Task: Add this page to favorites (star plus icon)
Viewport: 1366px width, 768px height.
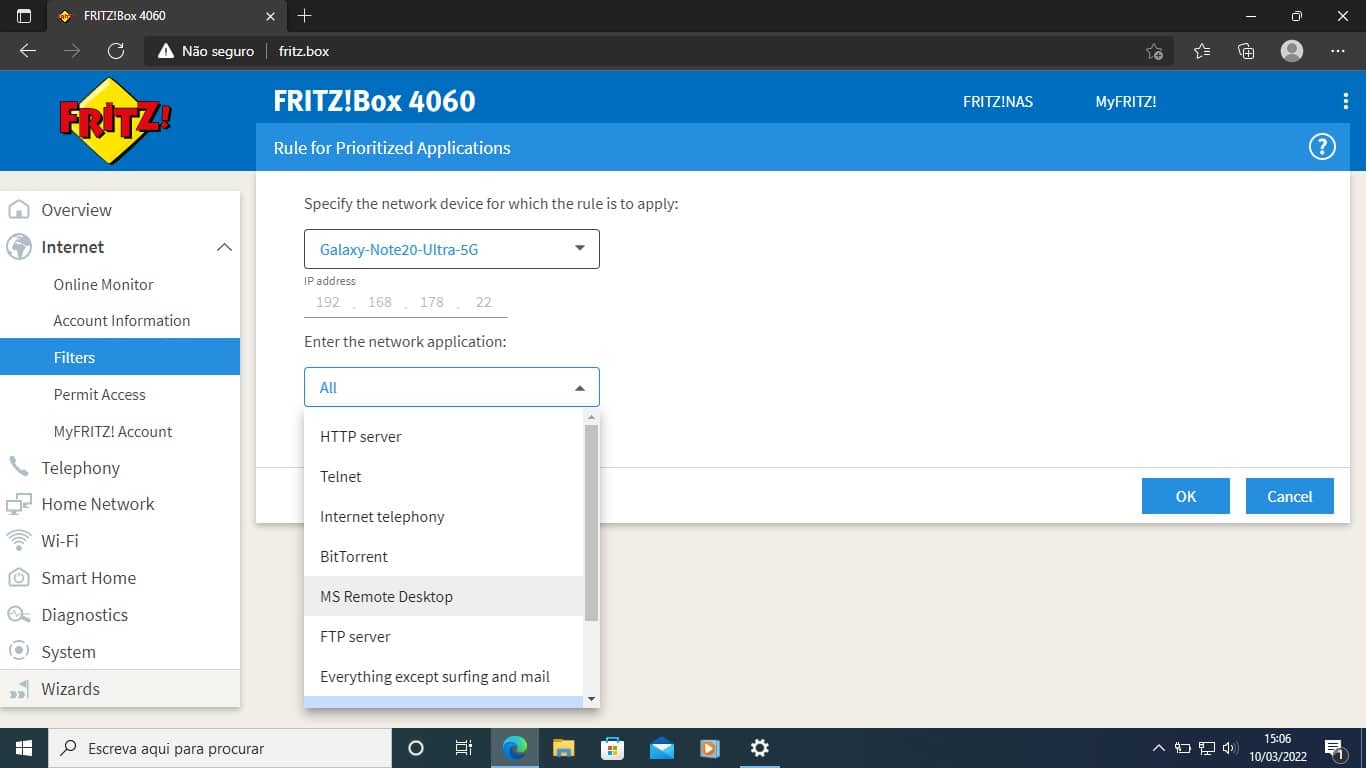Action: pyautogui.click(x=1154, y=51)
